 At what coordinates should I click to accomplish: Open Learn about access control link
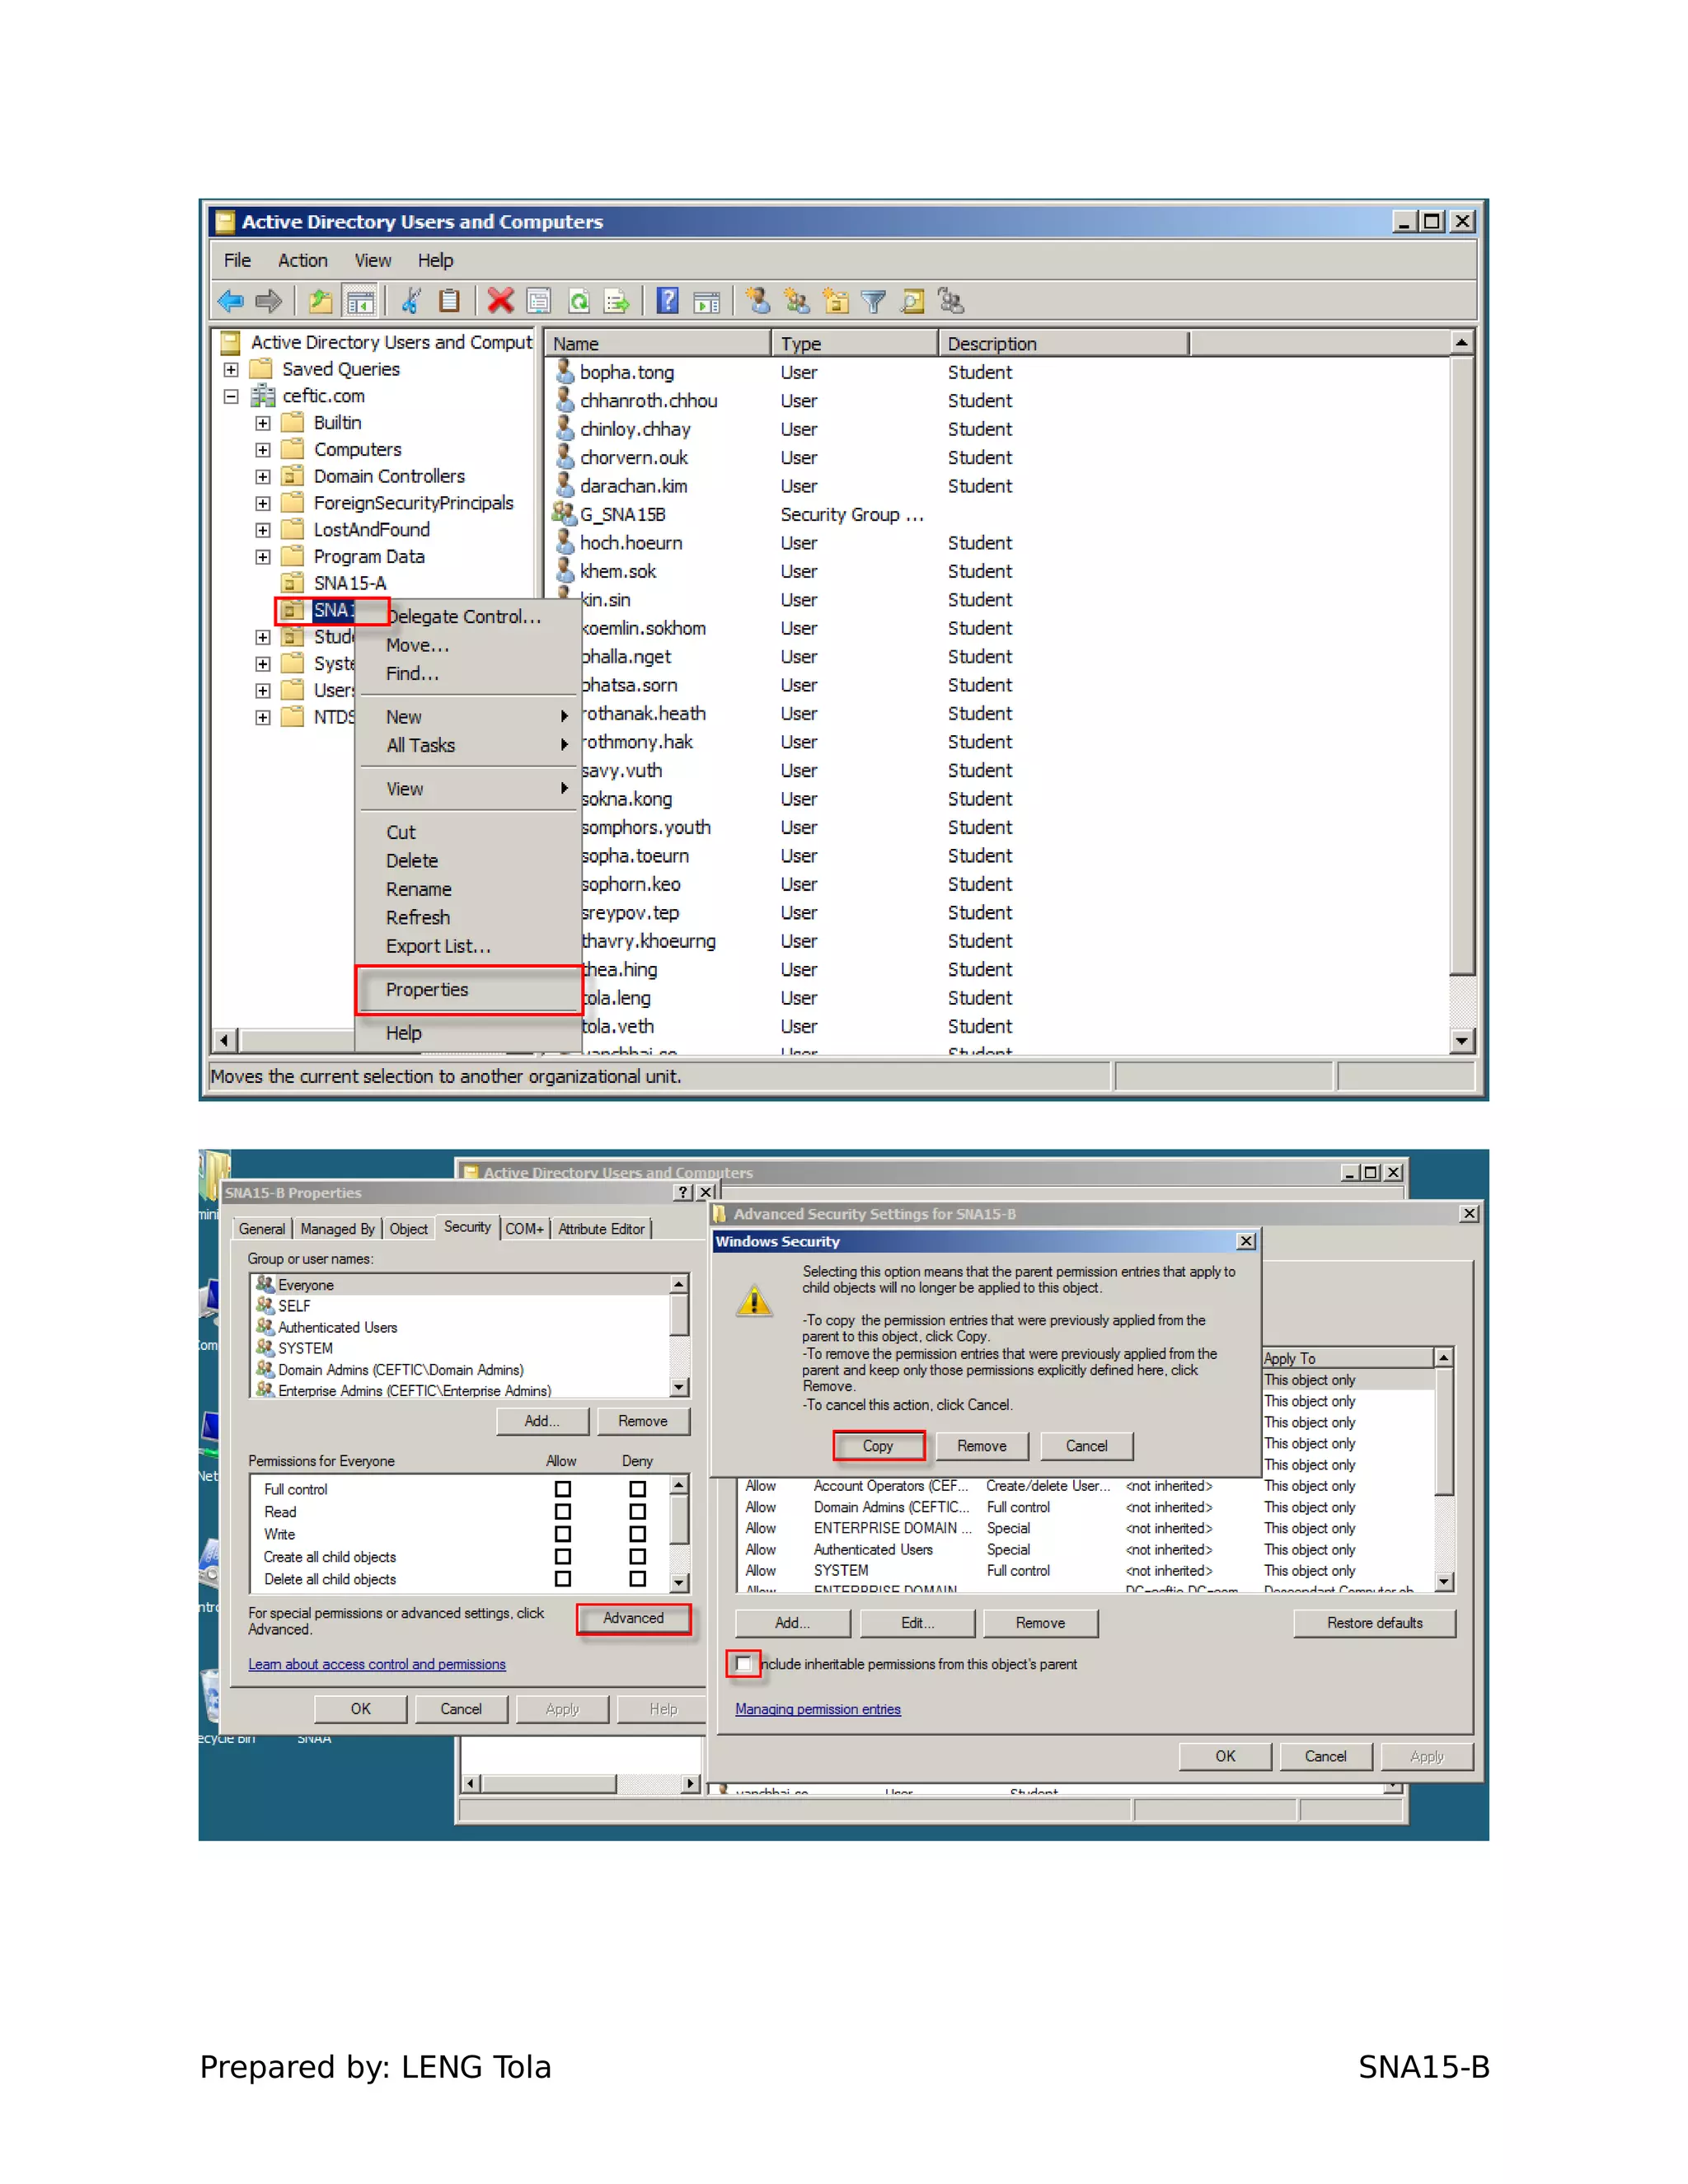coord(377,1664)
